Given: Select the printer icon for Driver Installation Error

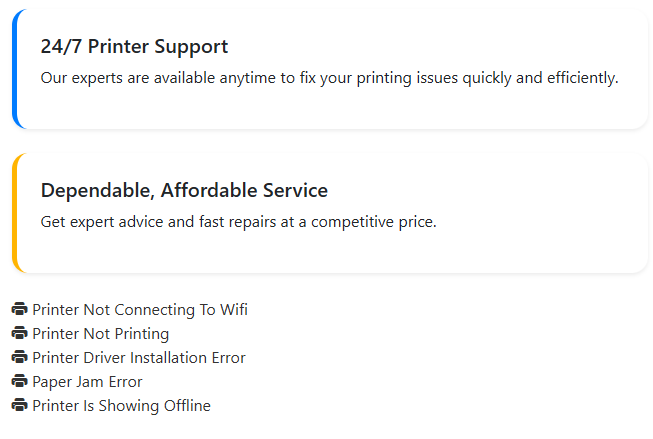Looking at the screenshot, I should (19, 358).
